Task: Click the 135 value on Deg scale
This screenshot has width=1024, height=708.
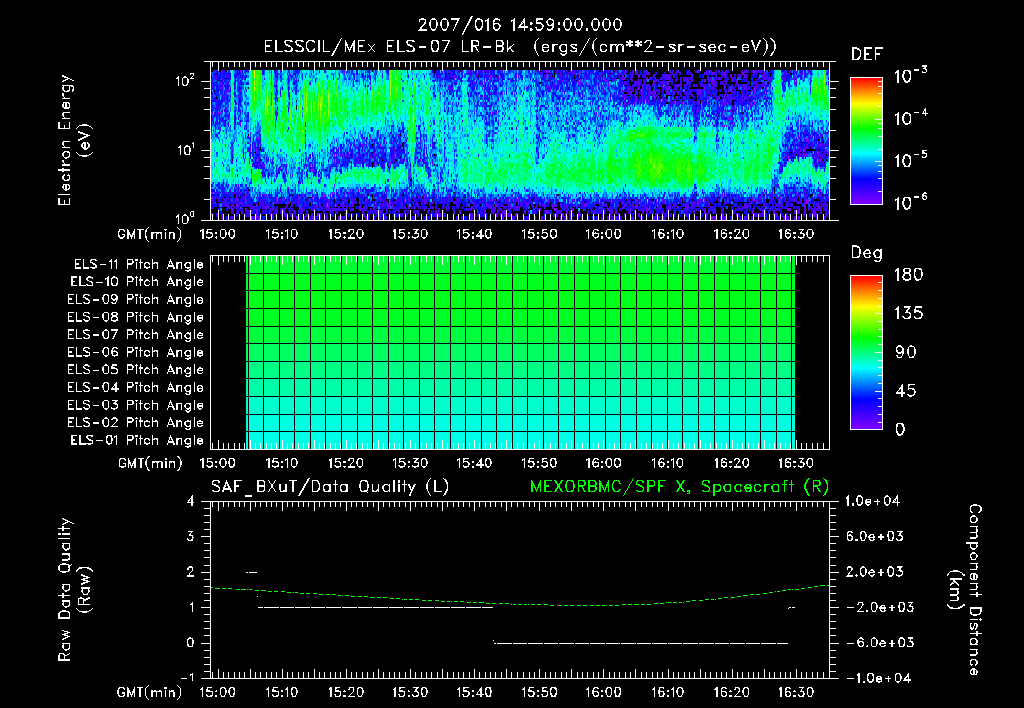Action: tap(909, 314)
